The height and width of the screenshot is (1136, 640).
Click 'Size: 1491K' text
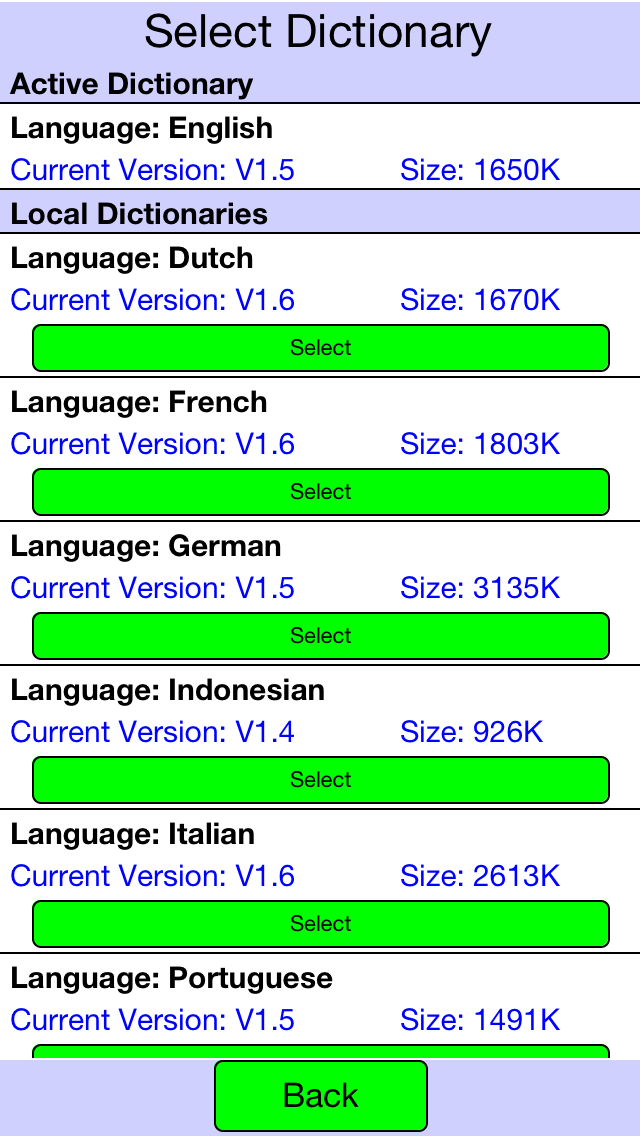click(x=480, y=1020)
